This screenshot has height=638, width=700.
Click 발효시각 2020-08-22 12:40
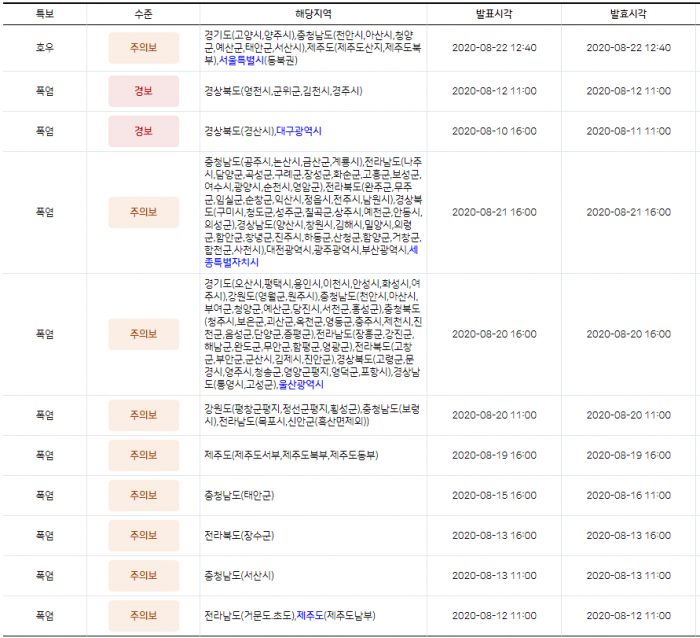[x=629, y=47]
